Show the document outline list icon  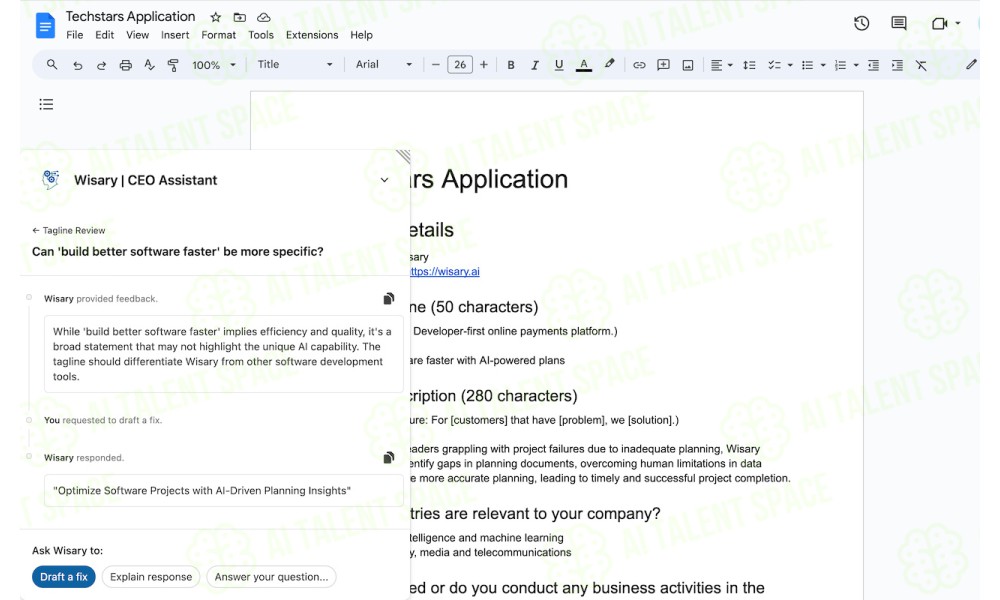(46, 104)
